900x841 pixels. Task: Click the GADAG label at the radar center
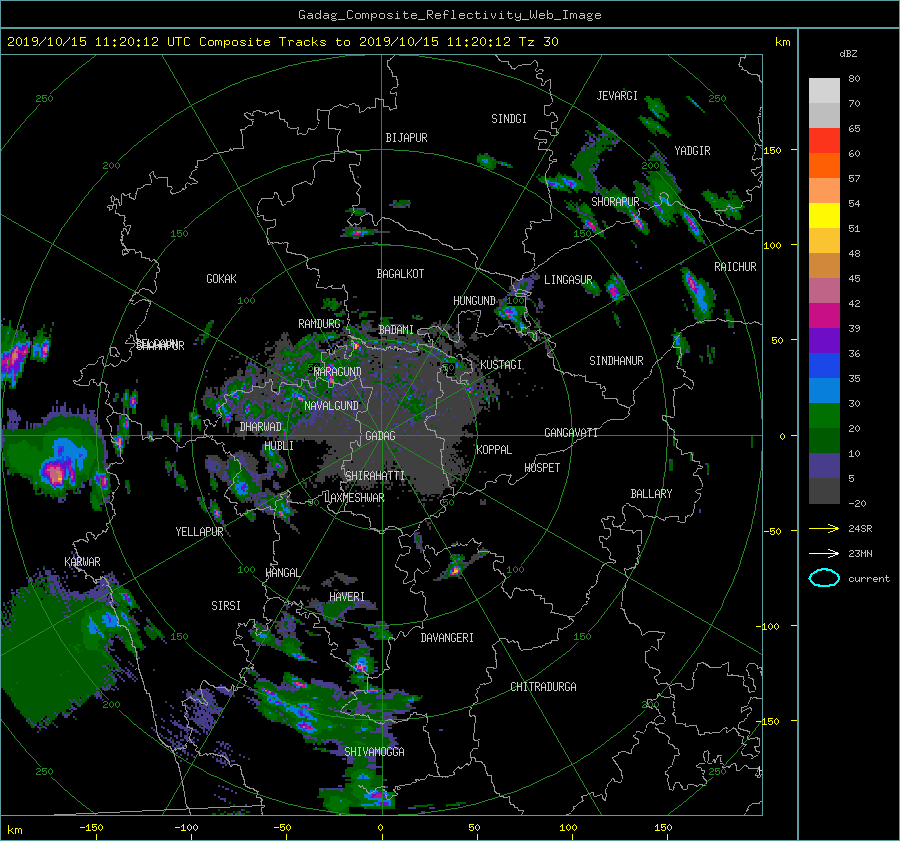point(380,436)
